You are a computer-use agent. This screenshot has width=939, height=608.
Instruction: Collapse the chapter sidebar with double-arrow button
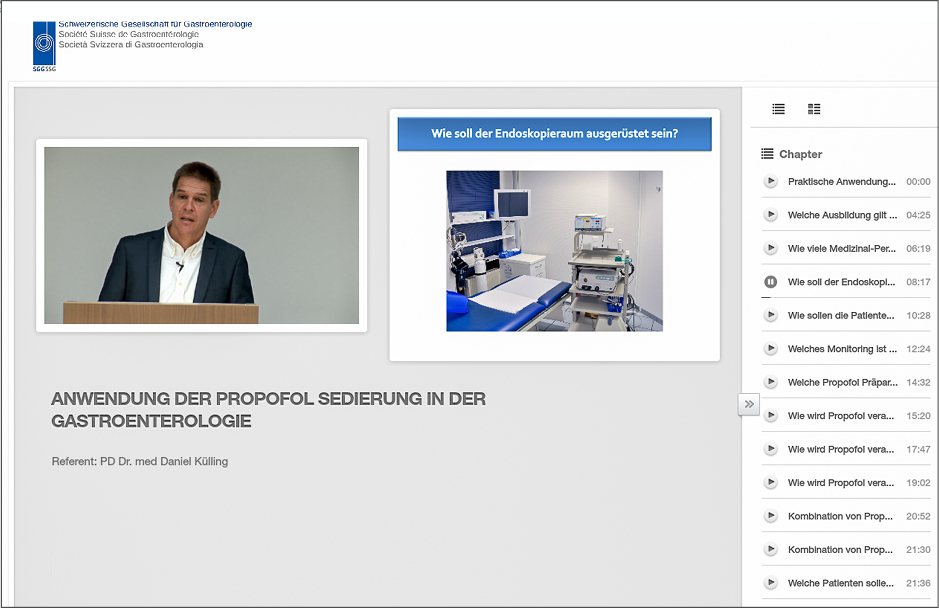(x=749, y=404)
